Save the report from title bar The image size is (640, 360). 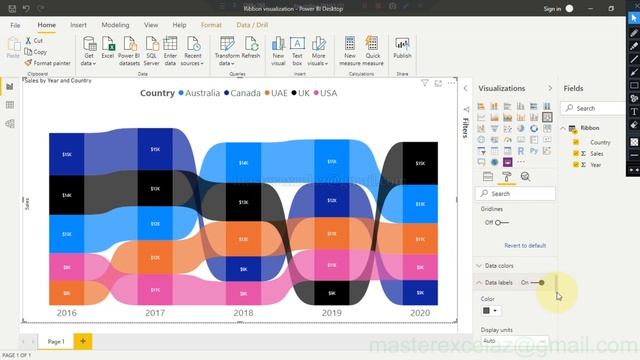[12, 8]
